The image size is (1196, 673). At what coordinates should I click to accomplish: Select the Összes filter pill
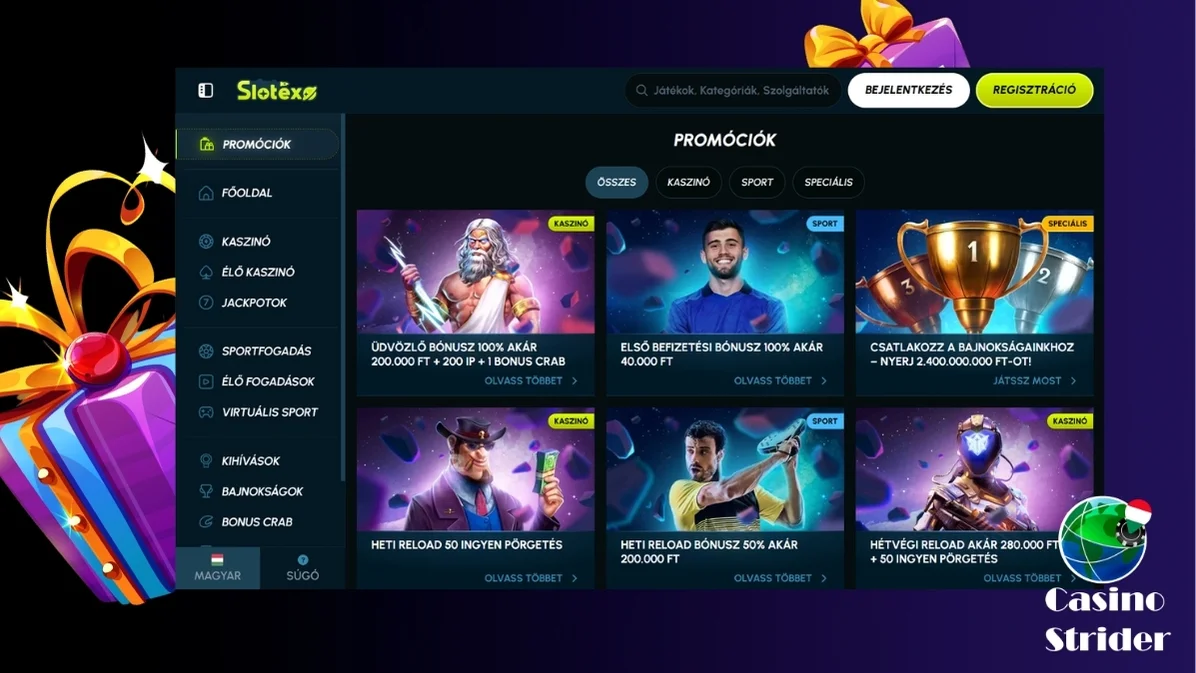[x=616, y=182]
